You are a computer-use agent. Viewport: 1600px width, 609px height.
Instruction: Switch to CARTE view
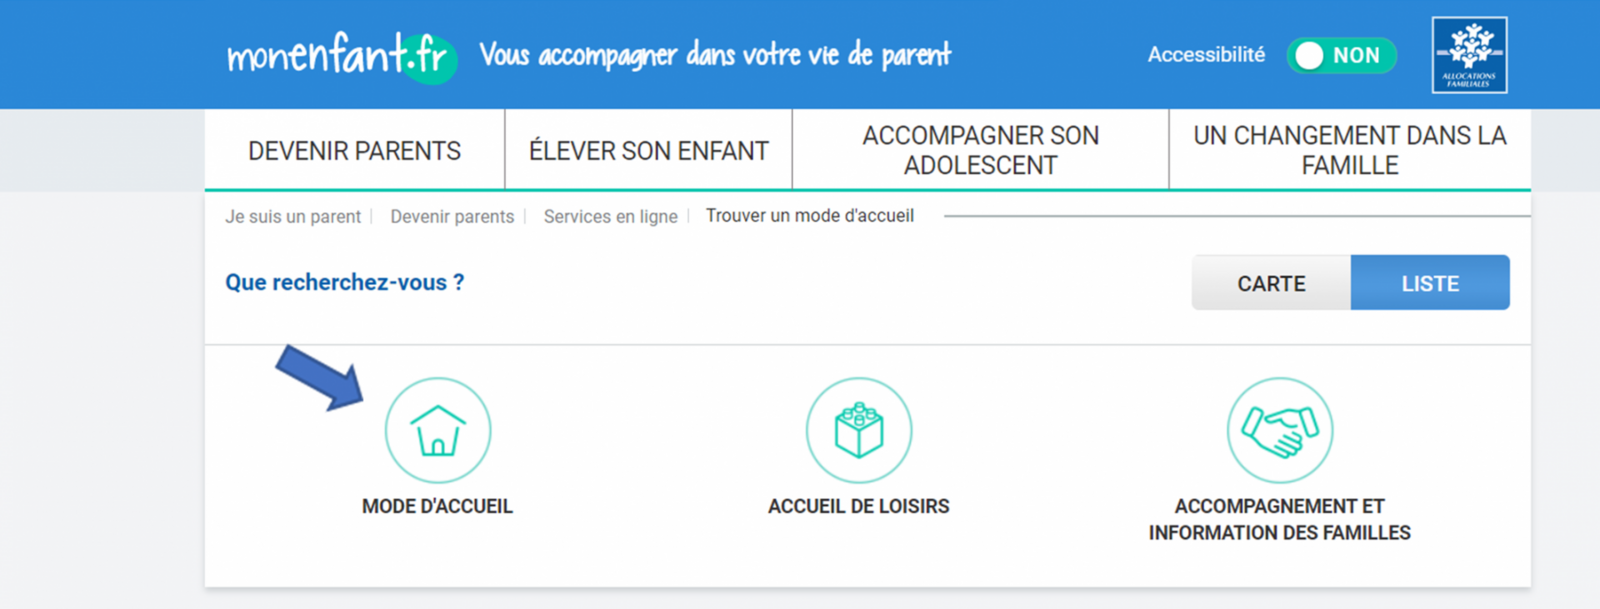click(x=1271, y=283)
